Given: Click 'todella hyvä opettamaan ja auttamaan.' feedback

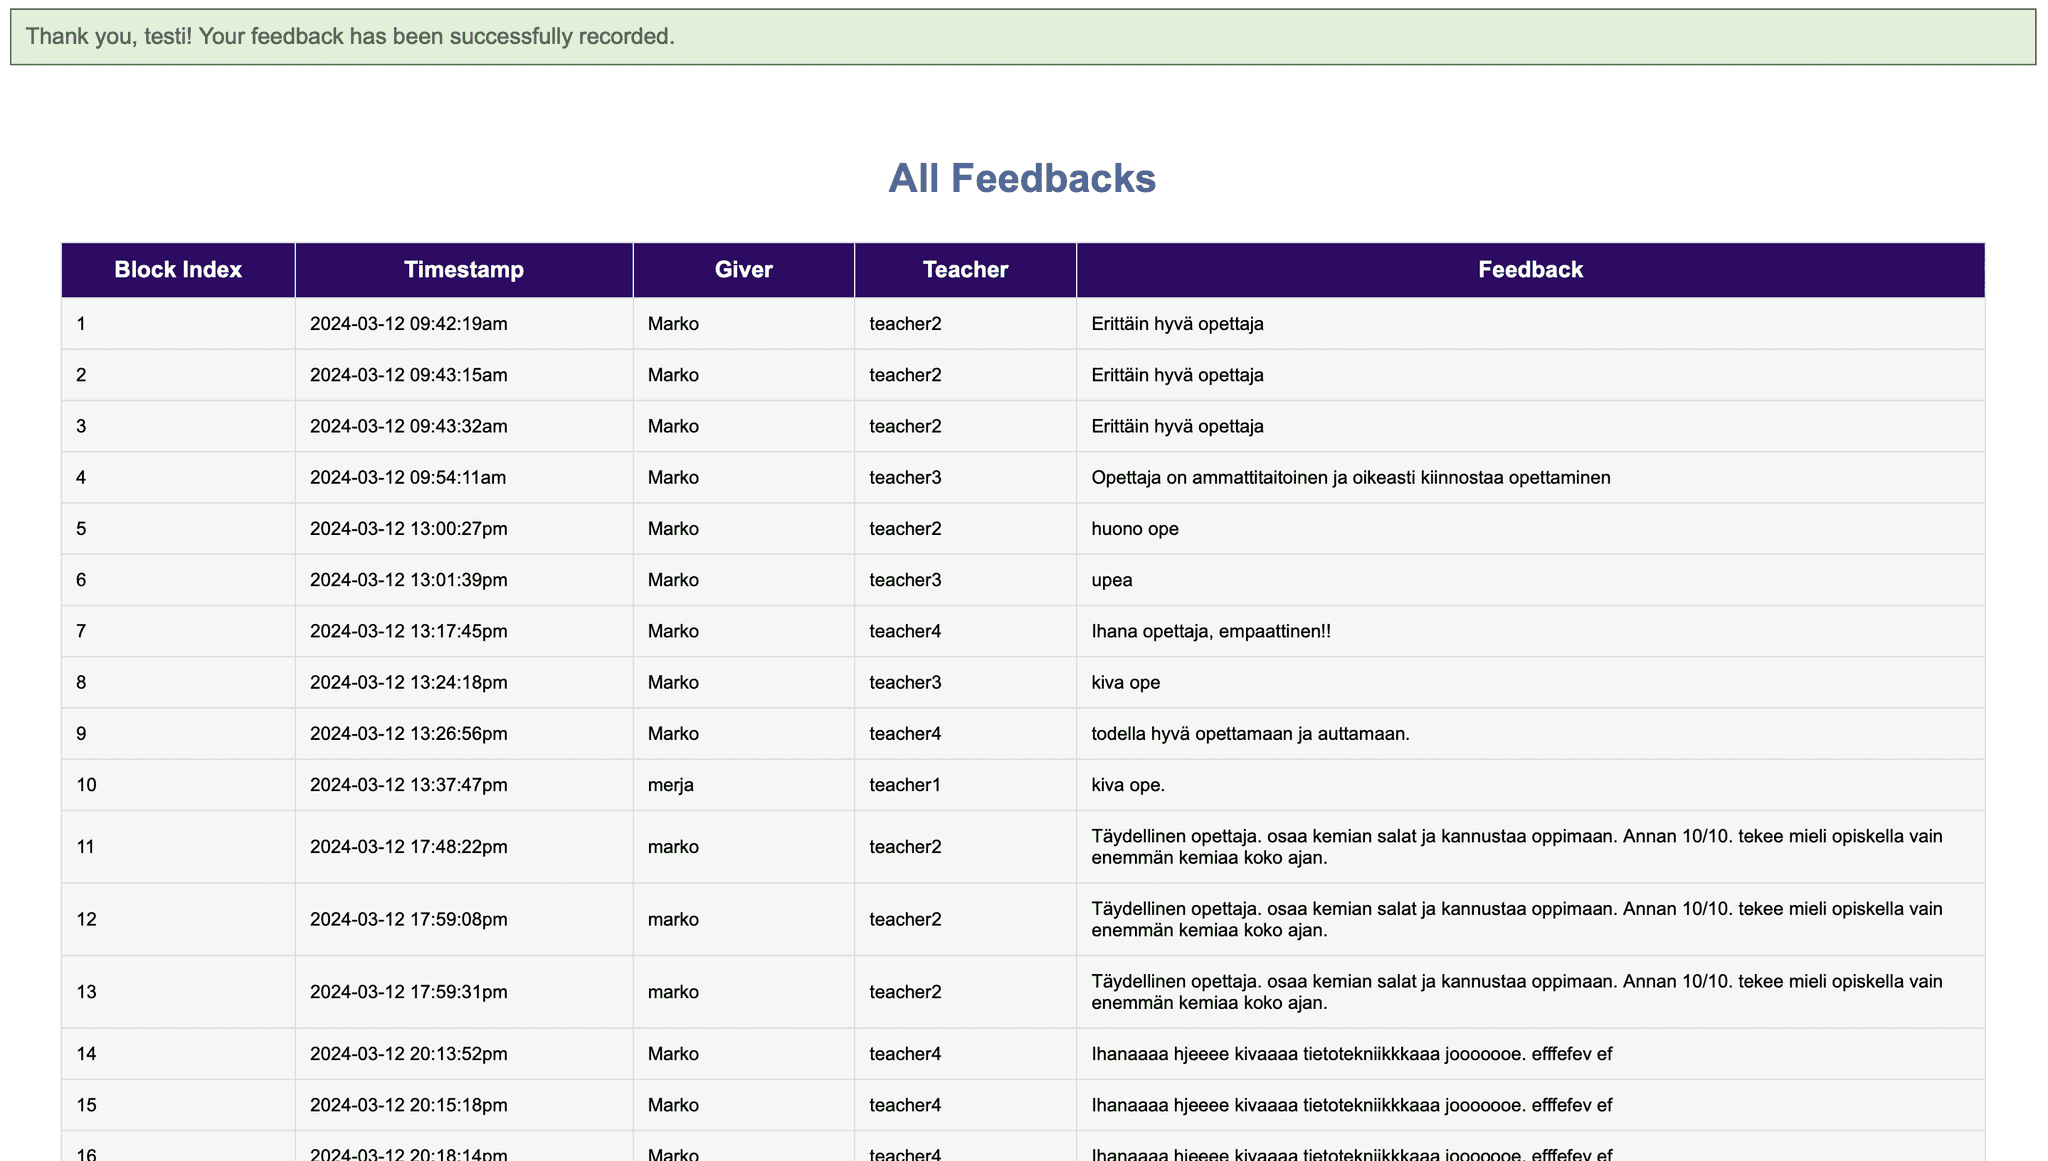Looking at the screenshot, I should point(1250,734).
